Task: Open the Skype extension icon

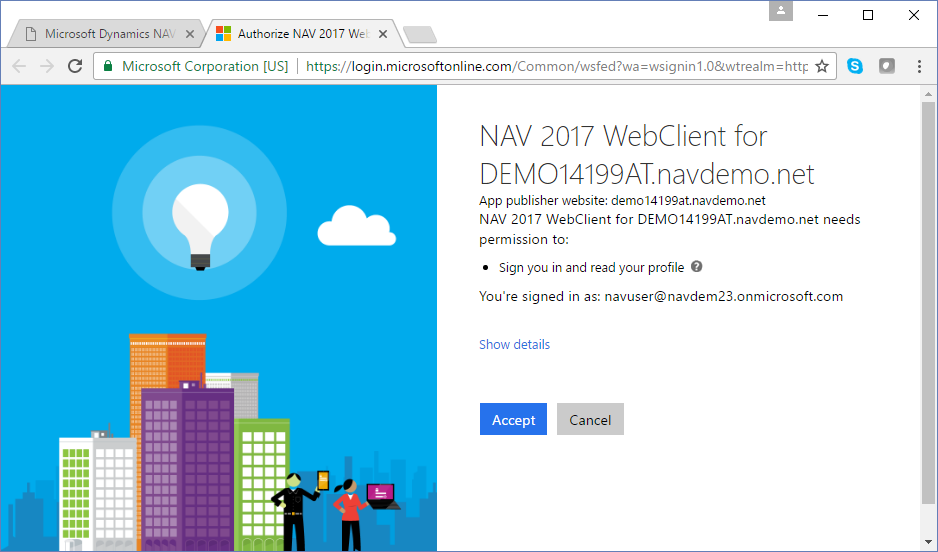Action: pyautogui.click(x=855, y=66)
